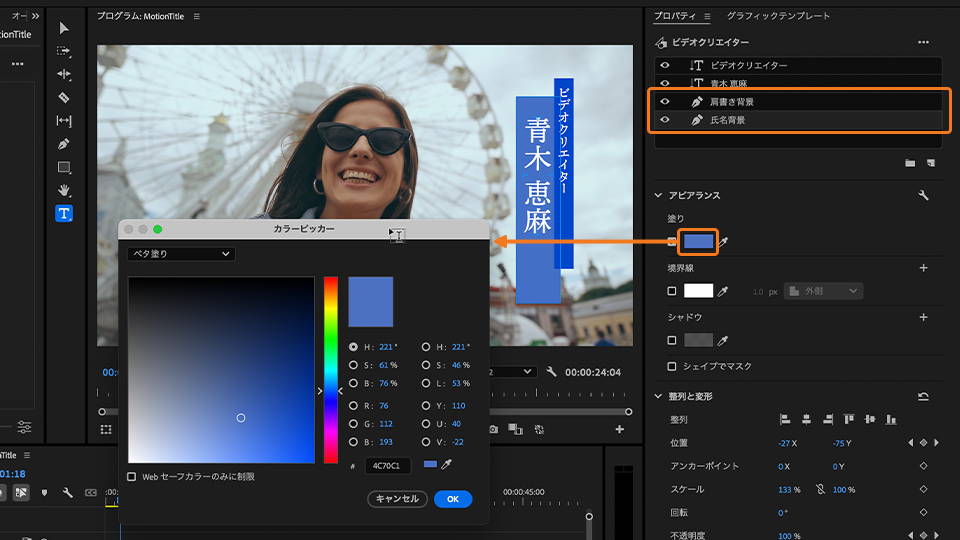This screenshot has width=960, height=540.
Task: Open appearance wrench settings
Action: [x=923, y=195]
